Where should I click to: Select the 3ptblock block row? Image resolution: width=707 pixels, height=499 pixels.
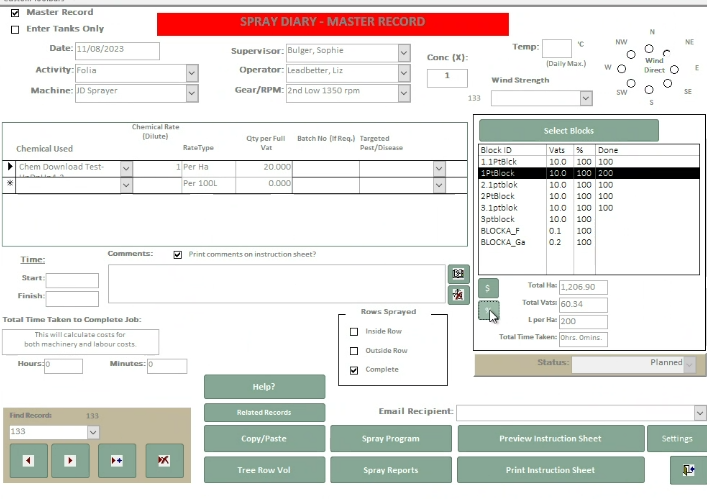click(589, 220)
